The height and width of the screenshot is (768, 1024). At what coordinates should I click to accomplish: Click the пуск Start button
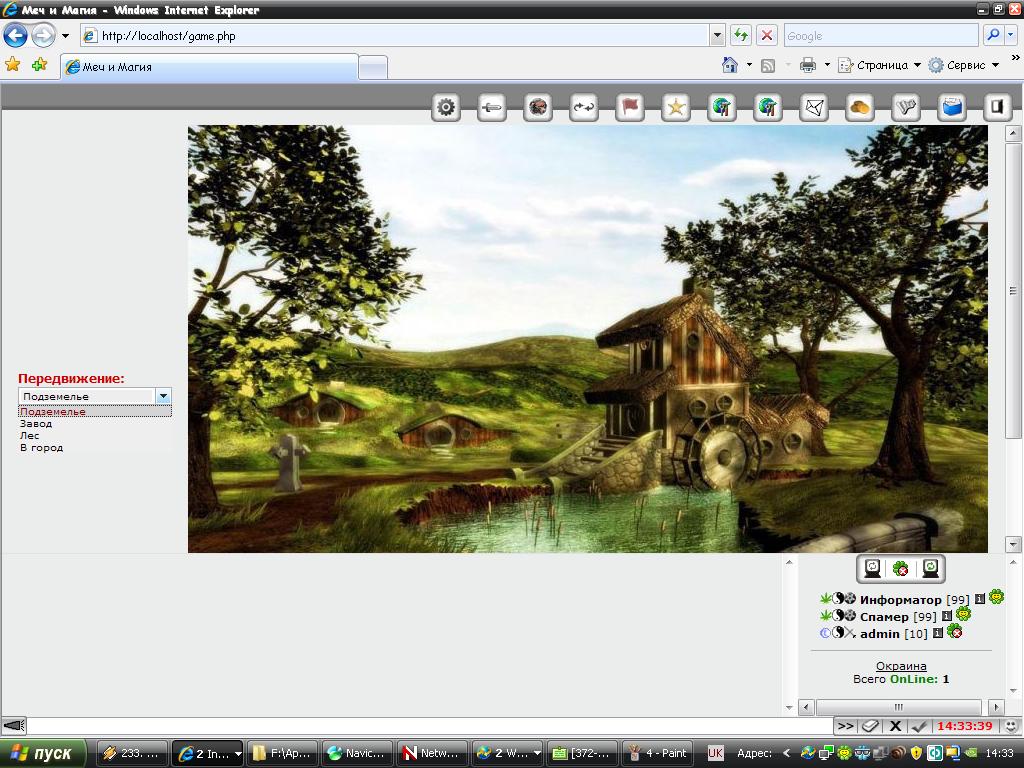click(x=43, y=754)
